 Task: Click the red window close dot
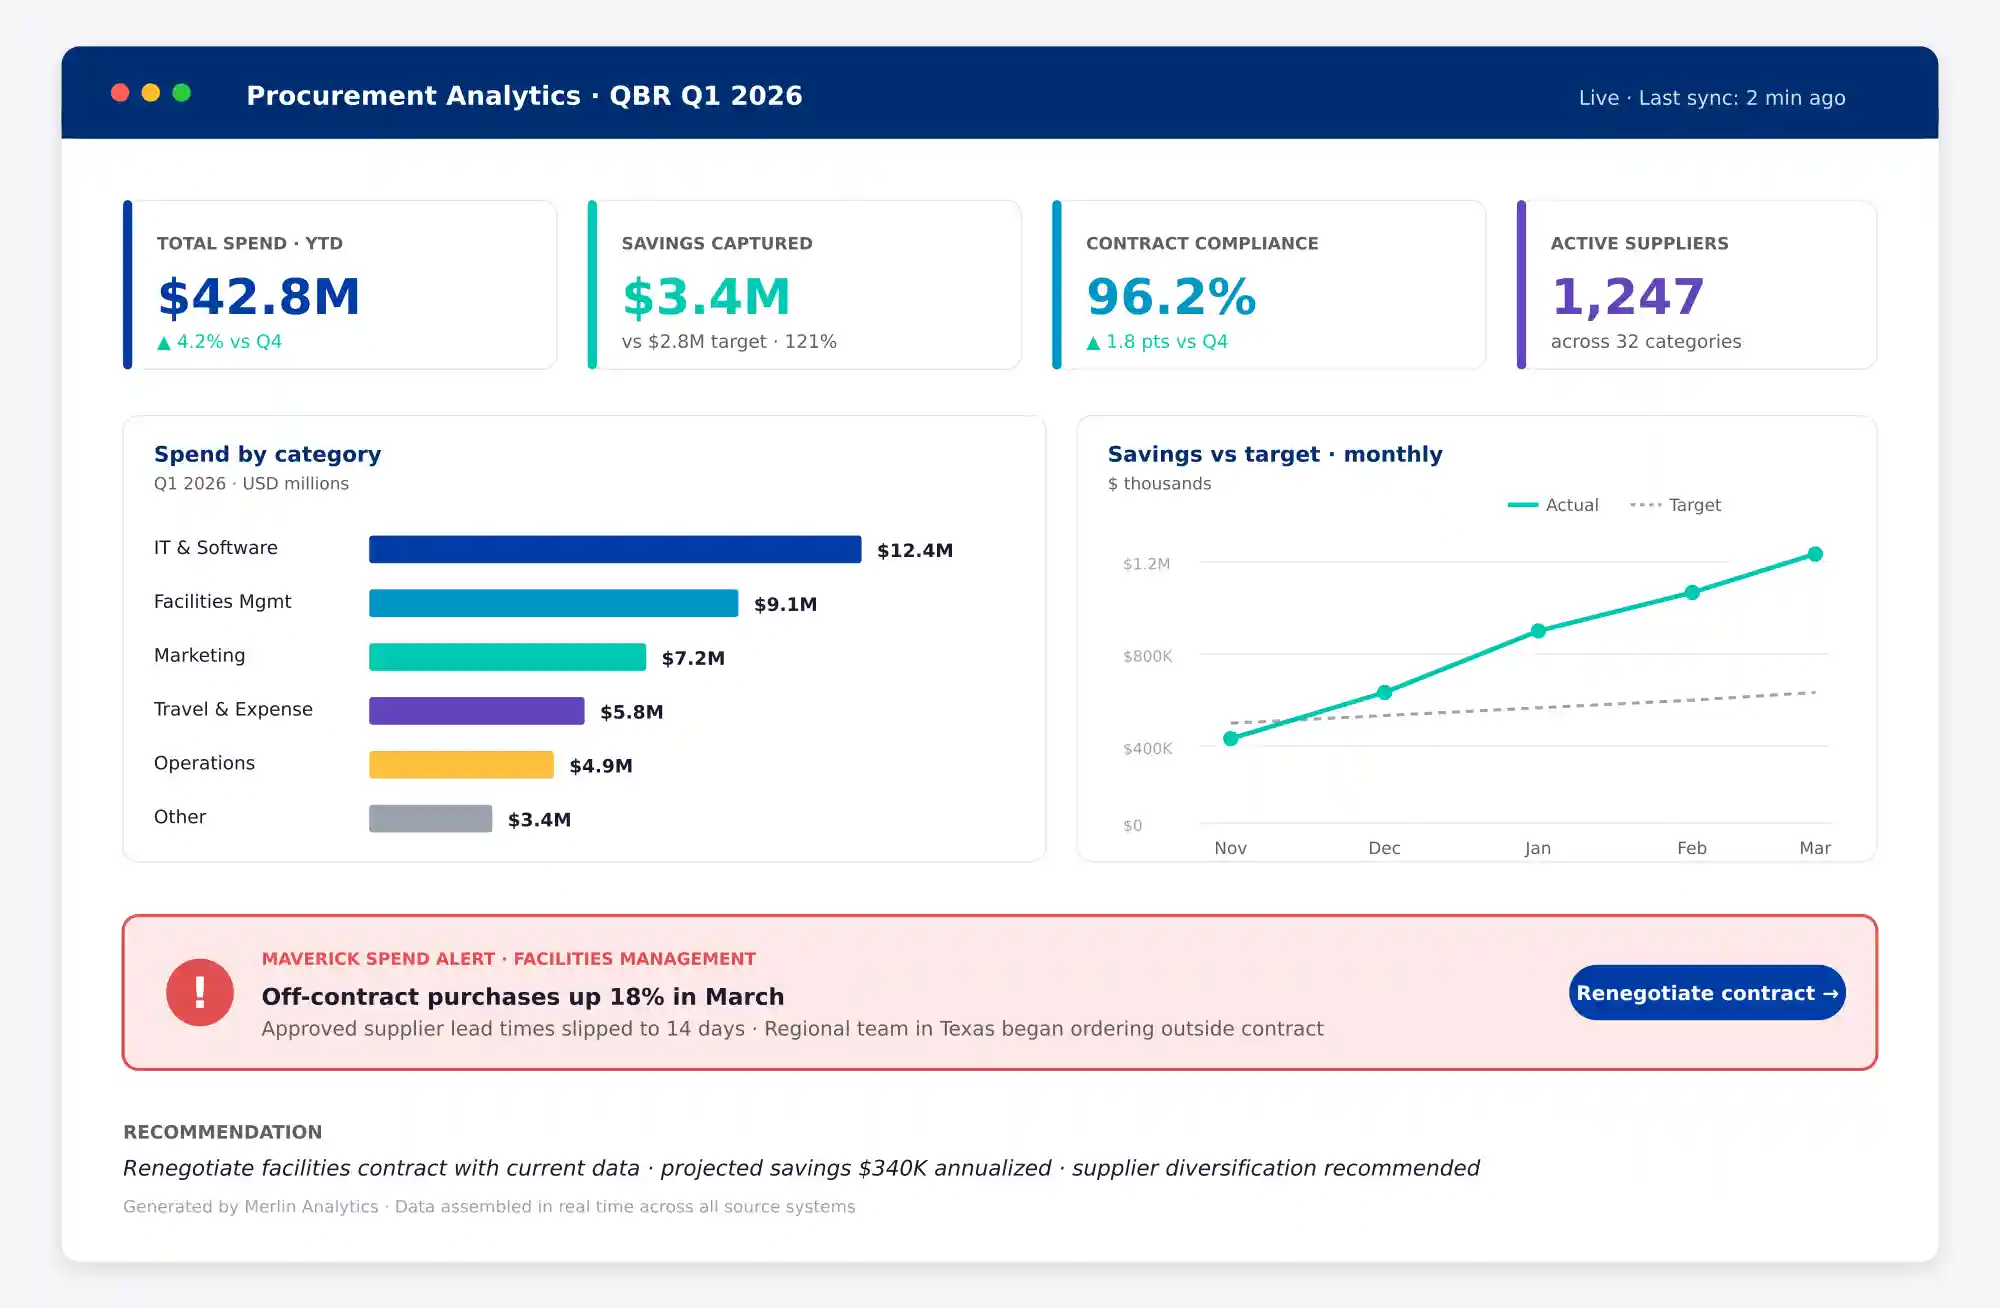(x=120, y=93)
